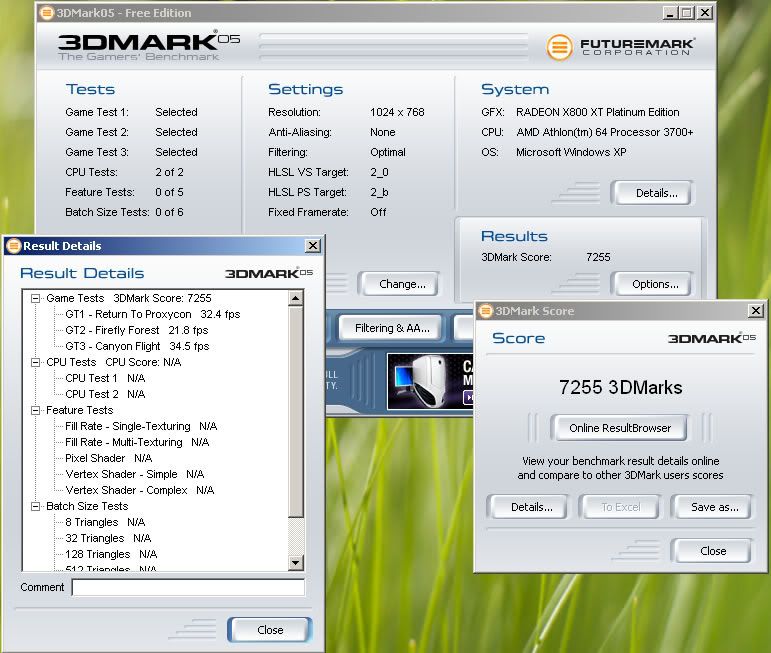Maximize the 3DMark05 main window
771x653 pixels.
687,13
